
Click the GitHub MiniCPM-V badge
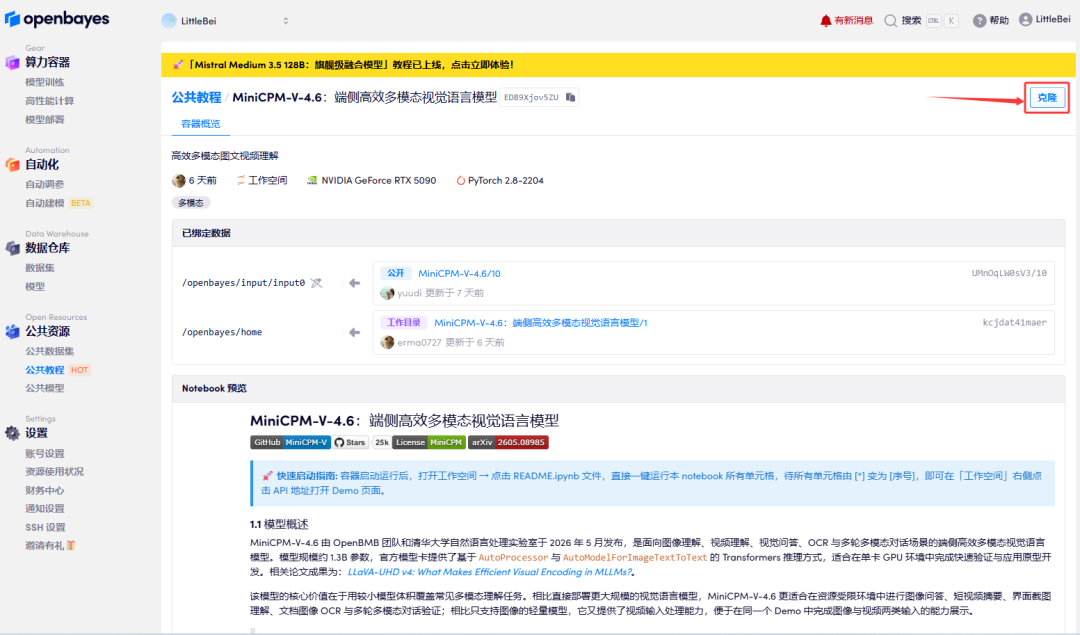click(290, 442)
